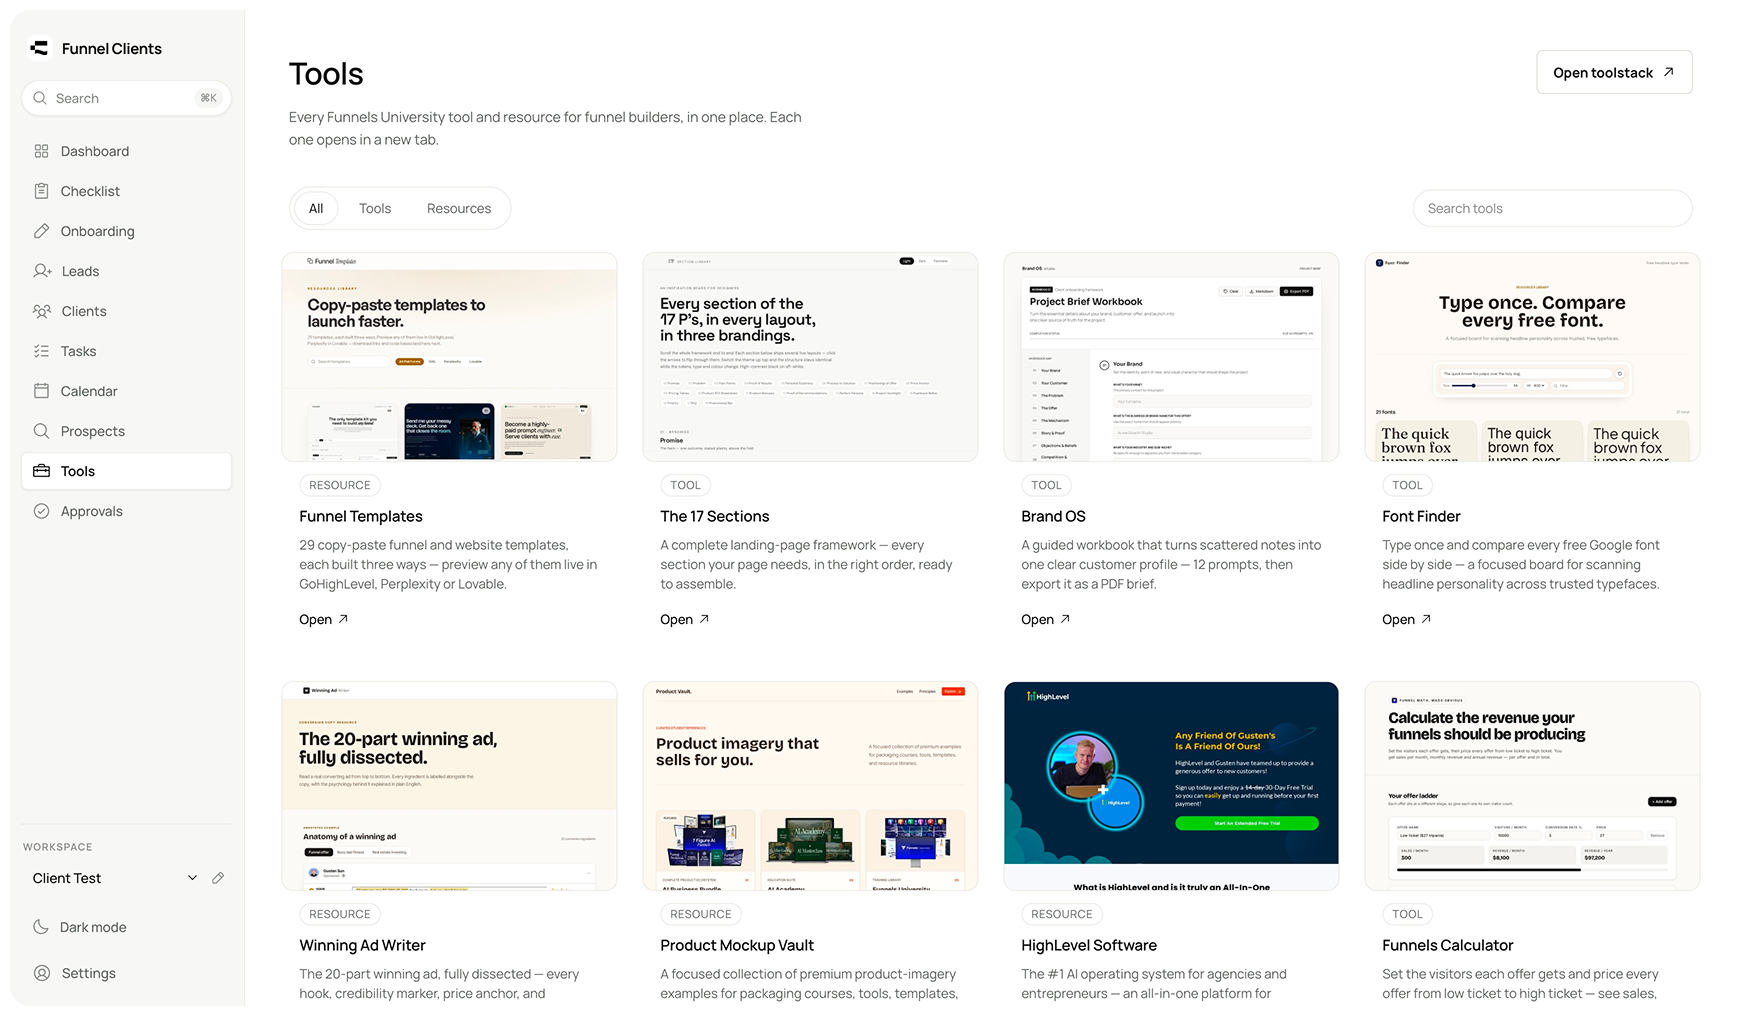Click the Product Mockup Vault preview thumbnail
The width and height of the screenshot is (1747, 1016).
(x=810, y=786)
